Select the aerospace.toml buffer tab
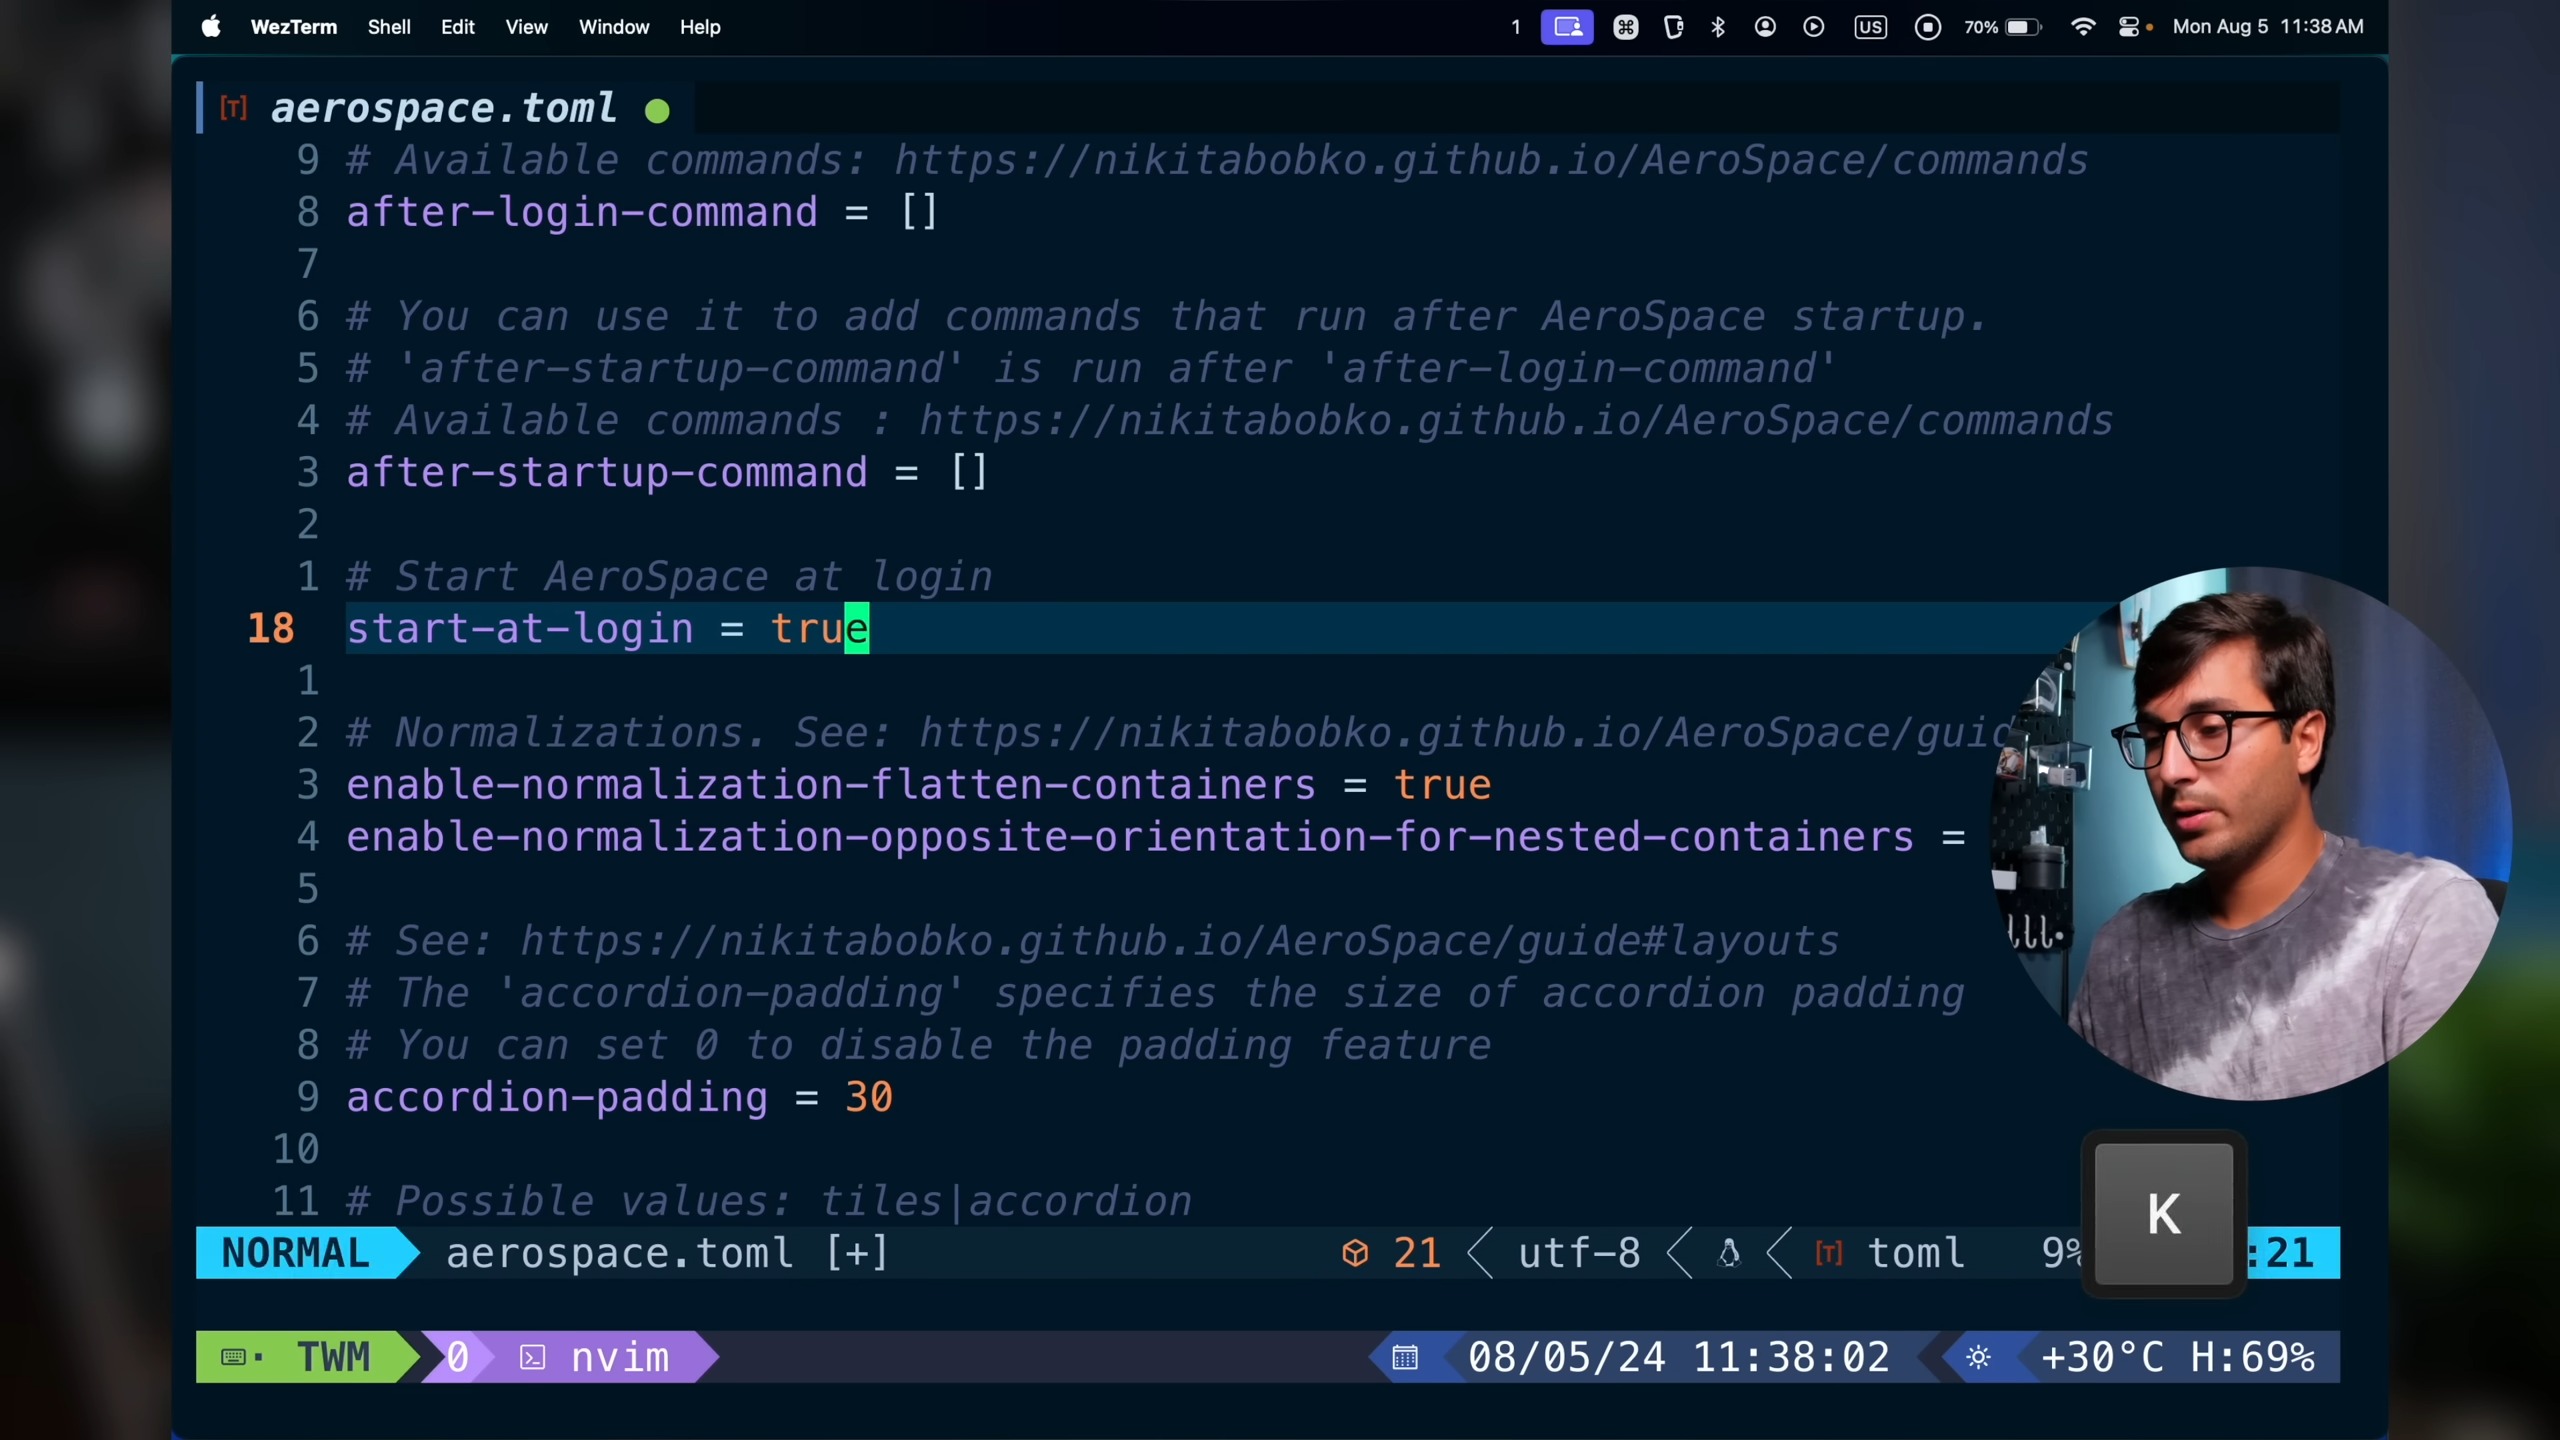 [443, 108]
